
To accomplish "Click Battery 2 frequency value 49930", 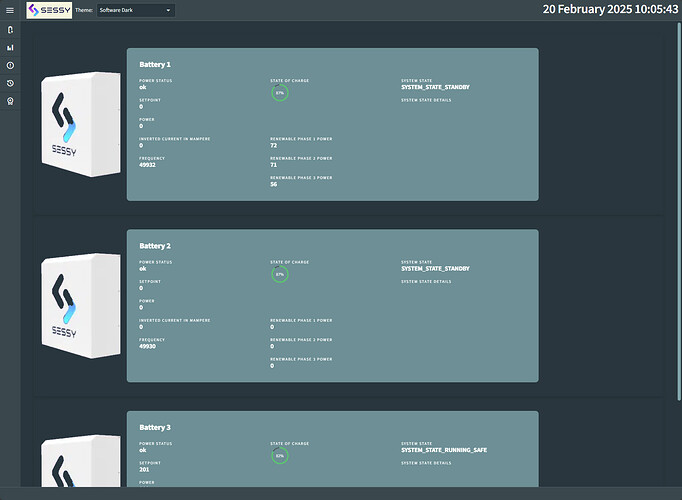I will click(x=147, y=347).
